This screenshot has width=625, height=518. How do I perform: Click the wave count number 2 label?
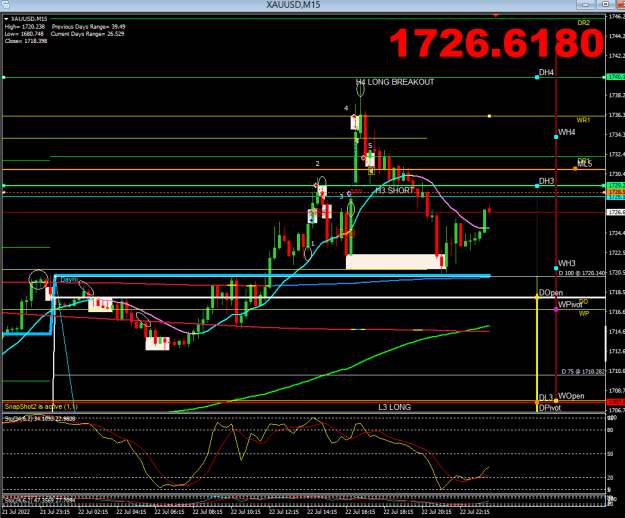[x=318, y=163]
